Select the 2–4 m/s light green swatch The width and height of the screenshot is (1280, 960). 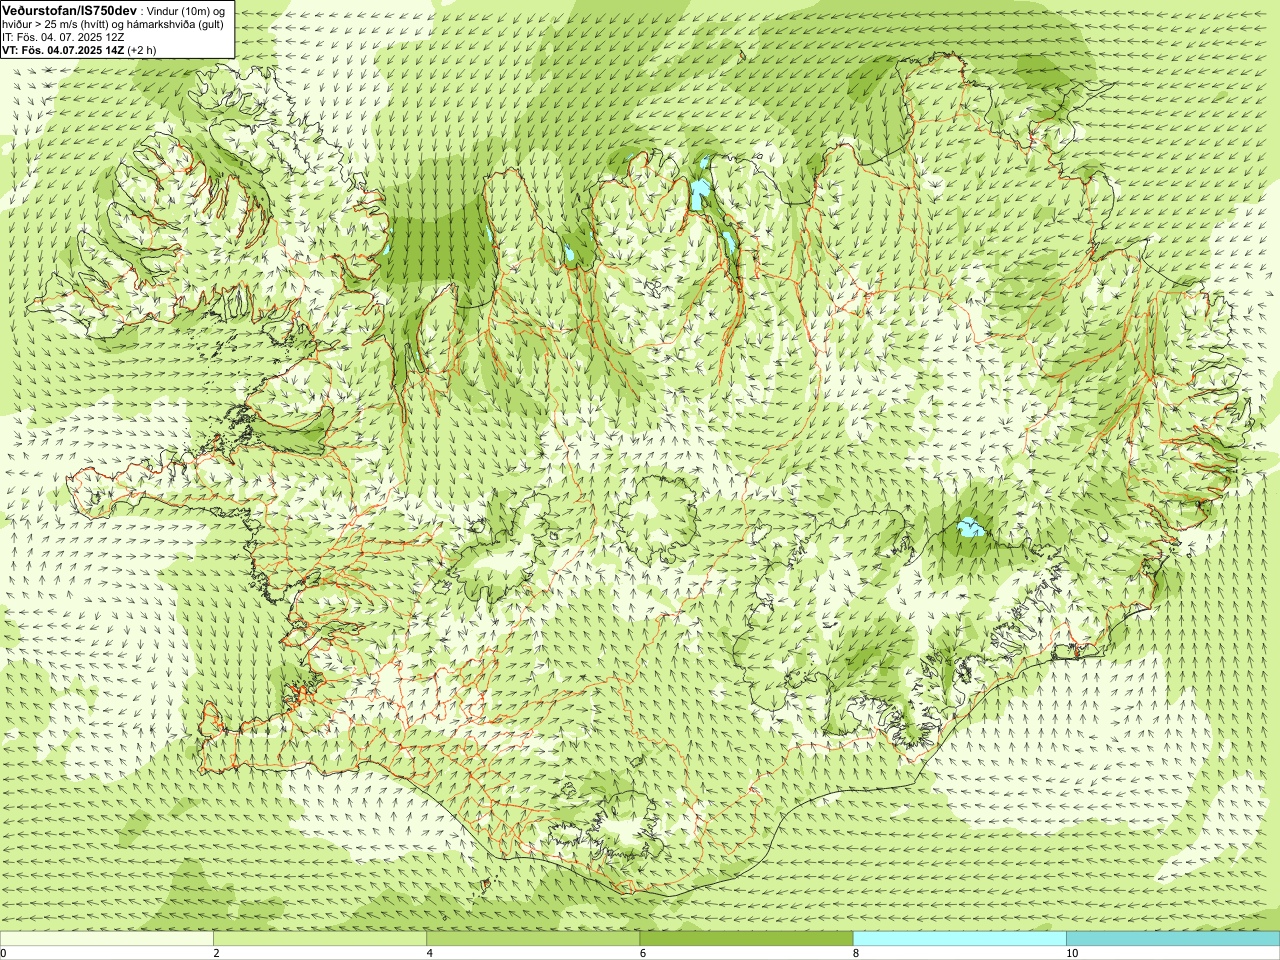coord(320,939)
